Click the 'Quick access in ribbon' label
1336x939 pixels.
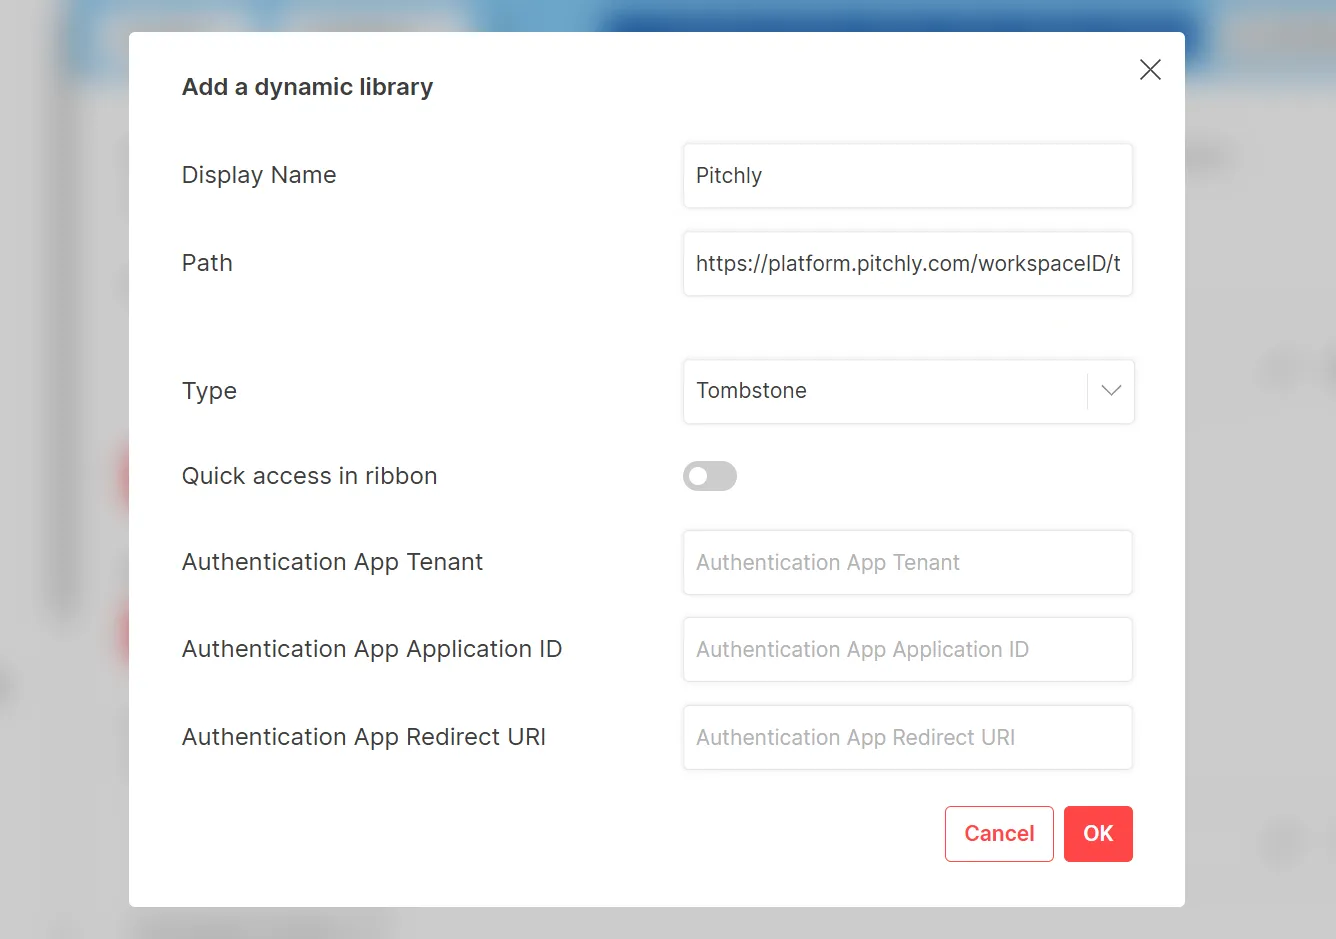point(309,476)
